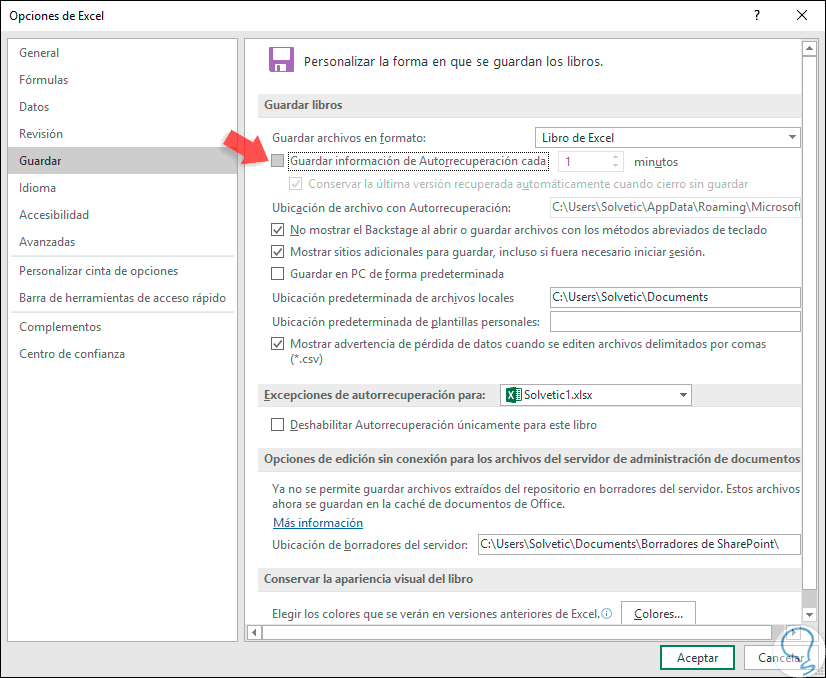Screen dimensions: 826x678
Task: Go to the Datos category
Action: tap(122, 106)
